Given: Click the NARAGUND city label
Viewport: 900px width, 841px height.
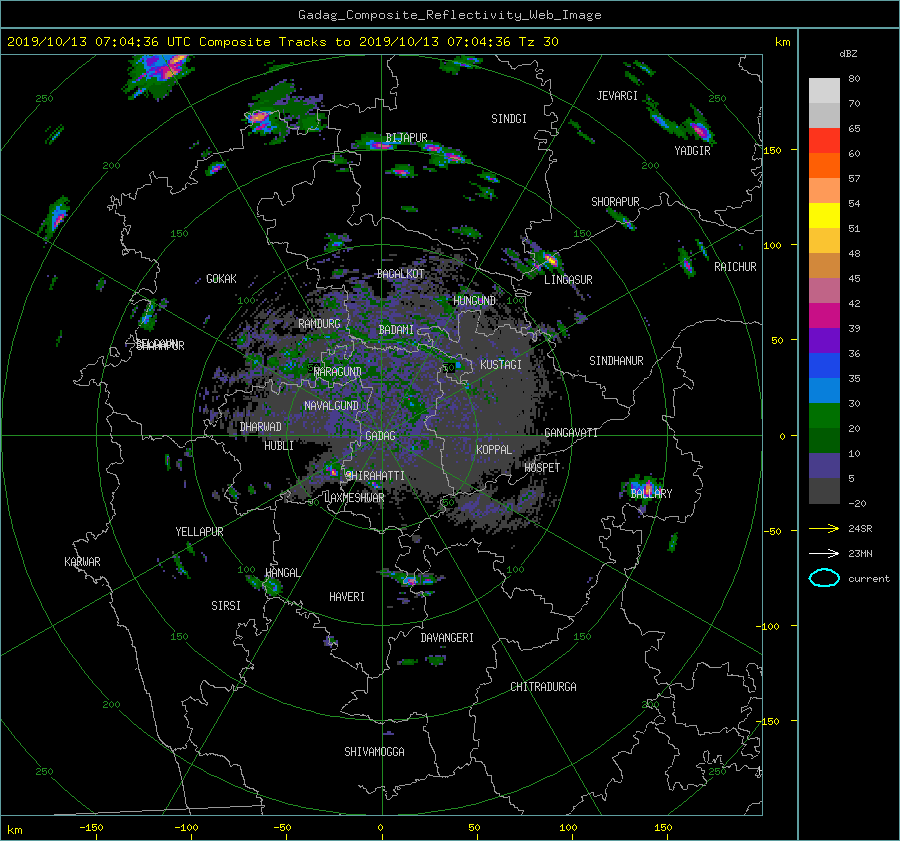Looking at the screenshot, I should pyautogui.click(x=338, y=371).
